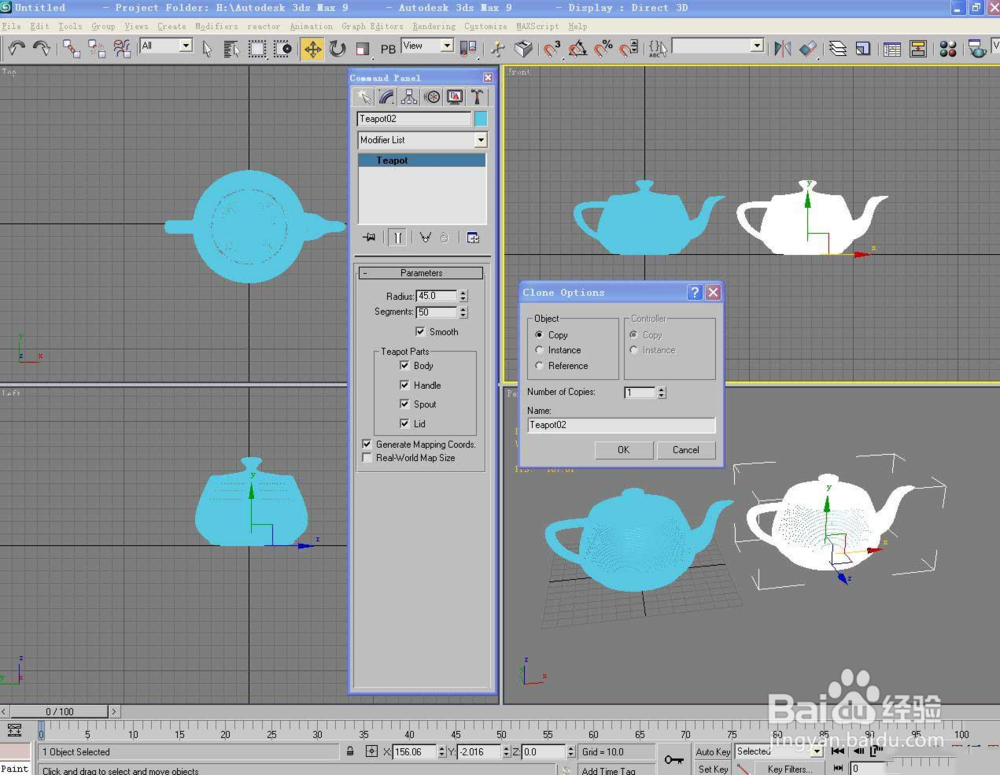Click the Mirror tool icon
Screen dimensions: 1000x775
tap(783, 48)
